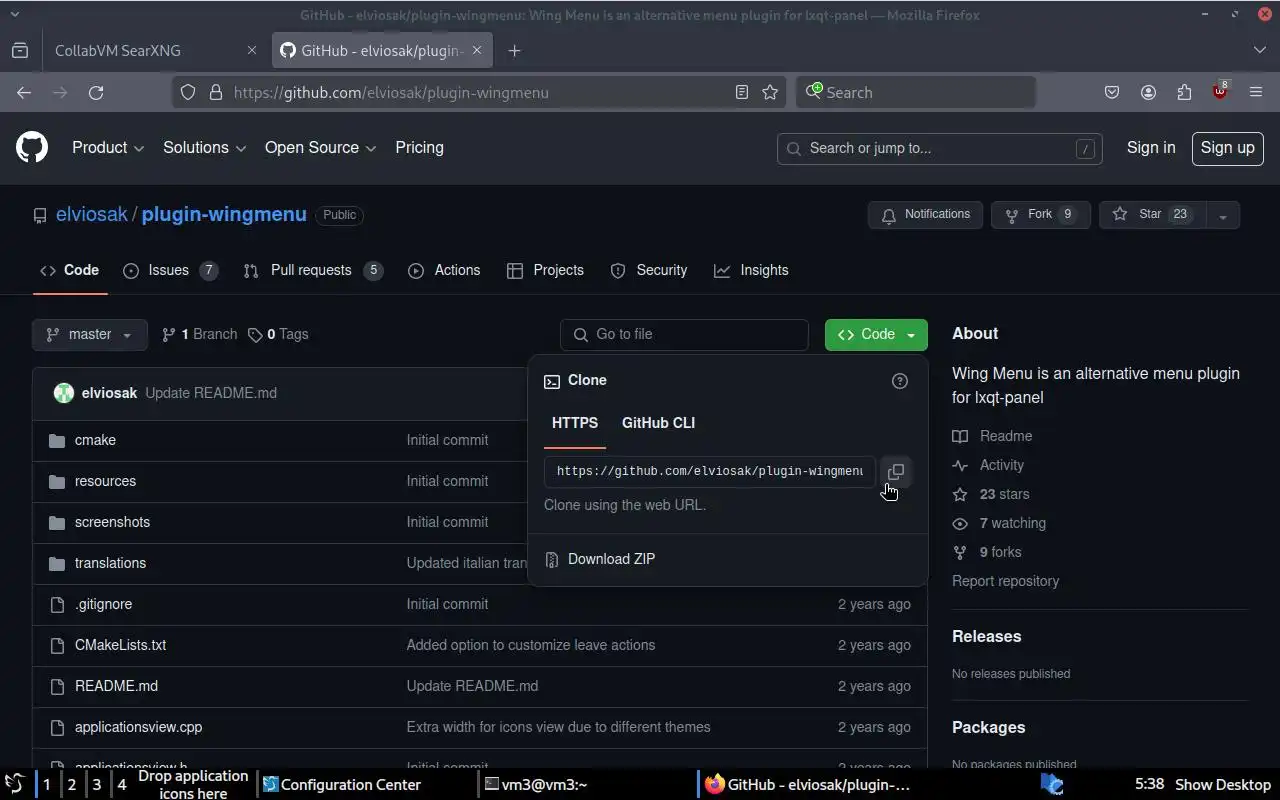Open the cmake folder
This screenshot has width=1280, height=800.
click(x=95, y=440)
